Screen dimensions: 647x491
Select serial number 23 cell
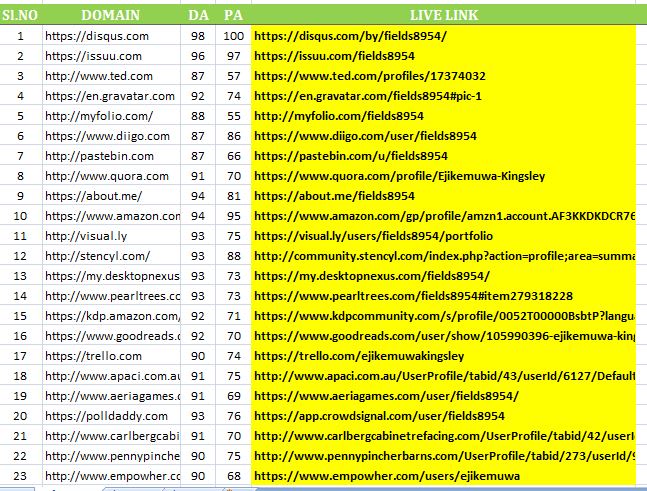pyautogui.click(x=20, y=476)
